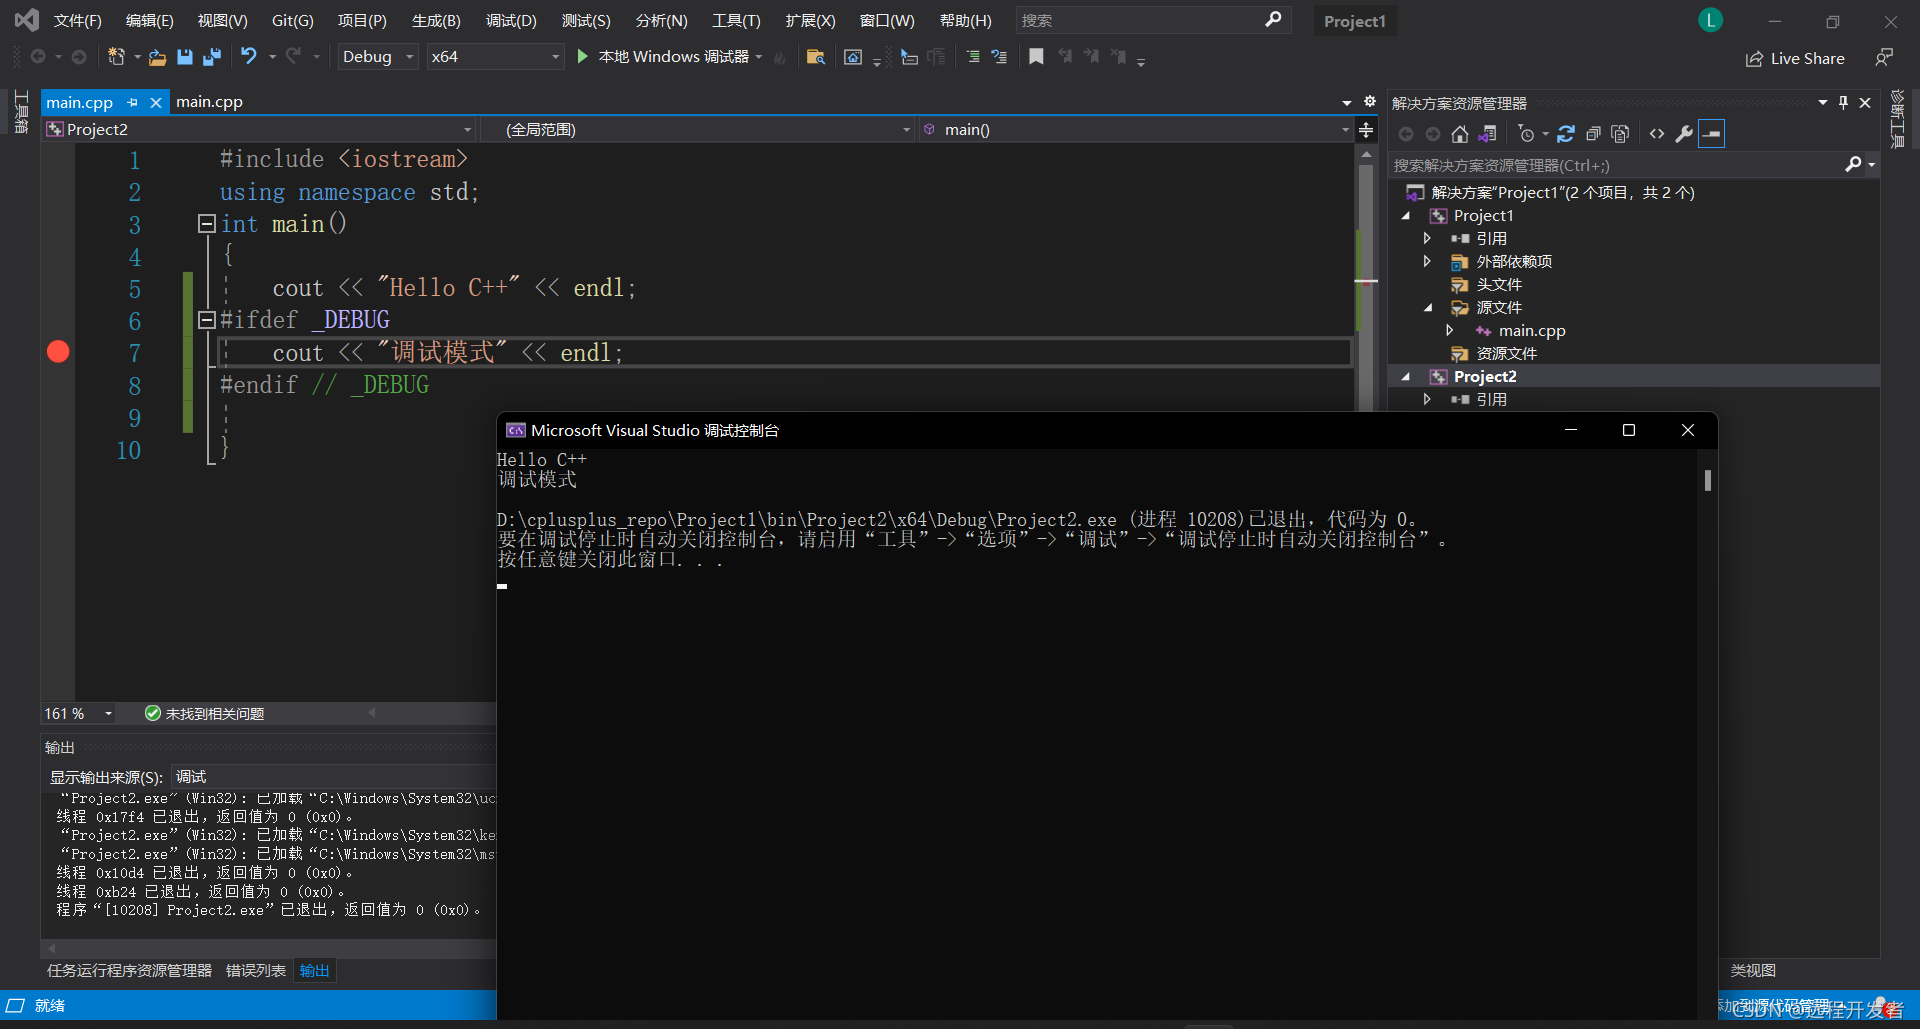Close the active main.cpp tab

point(156,102)
